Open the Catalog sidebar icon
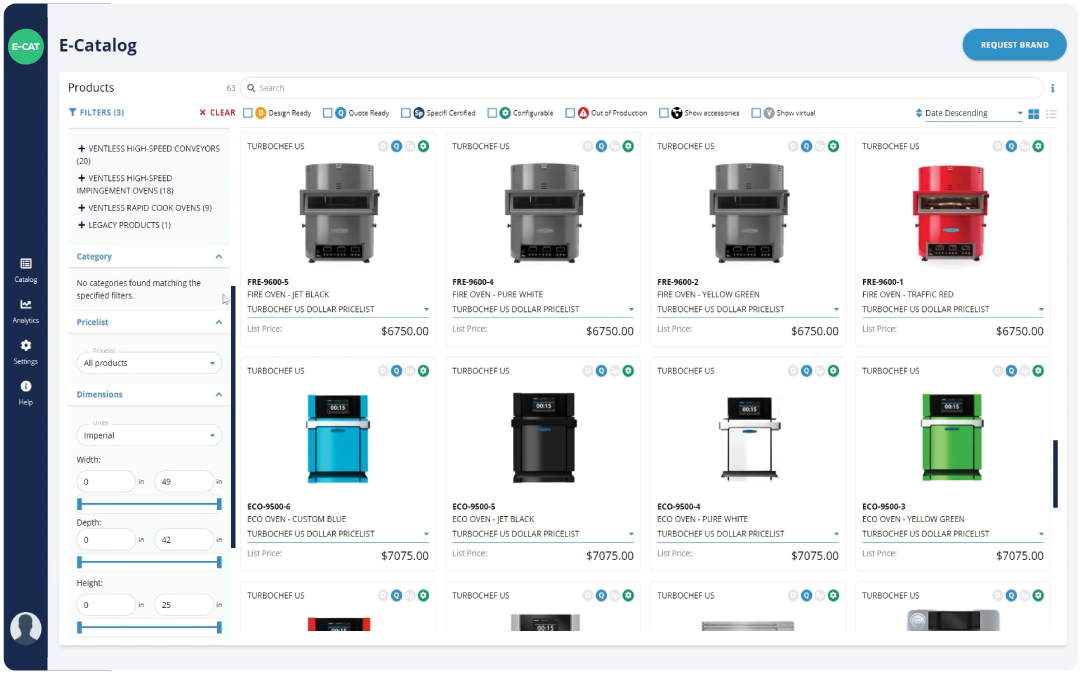Image resolution: width=1080 pixels, height=673 pixels. click(x=25, y=264)
